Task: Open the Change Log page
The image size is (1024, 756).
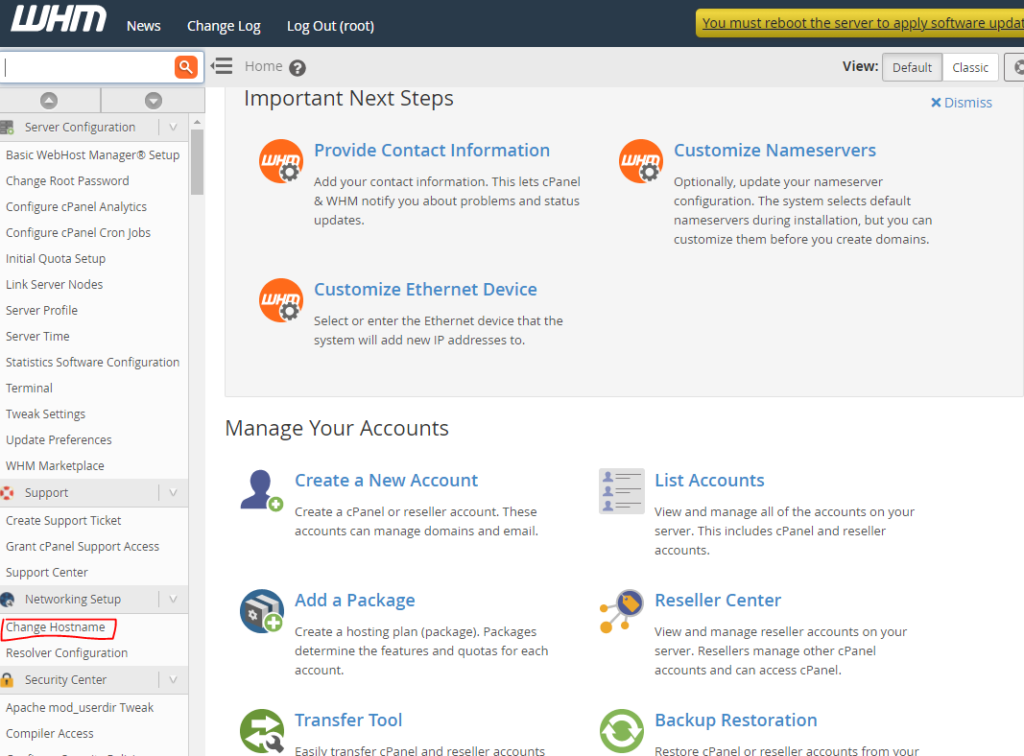Action: tap(223, 26)
